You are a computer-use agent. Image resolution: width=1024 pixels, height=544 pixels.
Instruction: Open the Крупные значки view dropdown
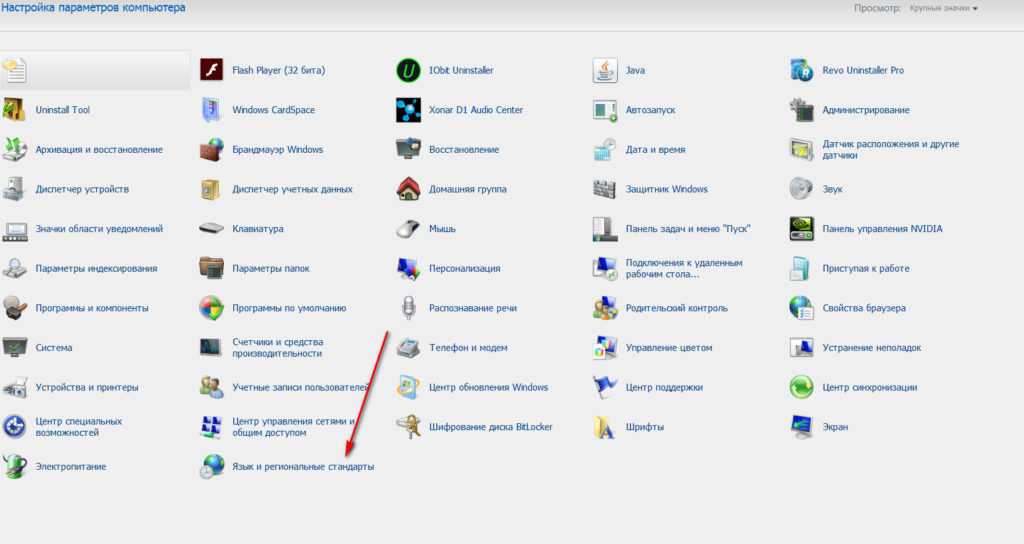(x=943, y=9)
